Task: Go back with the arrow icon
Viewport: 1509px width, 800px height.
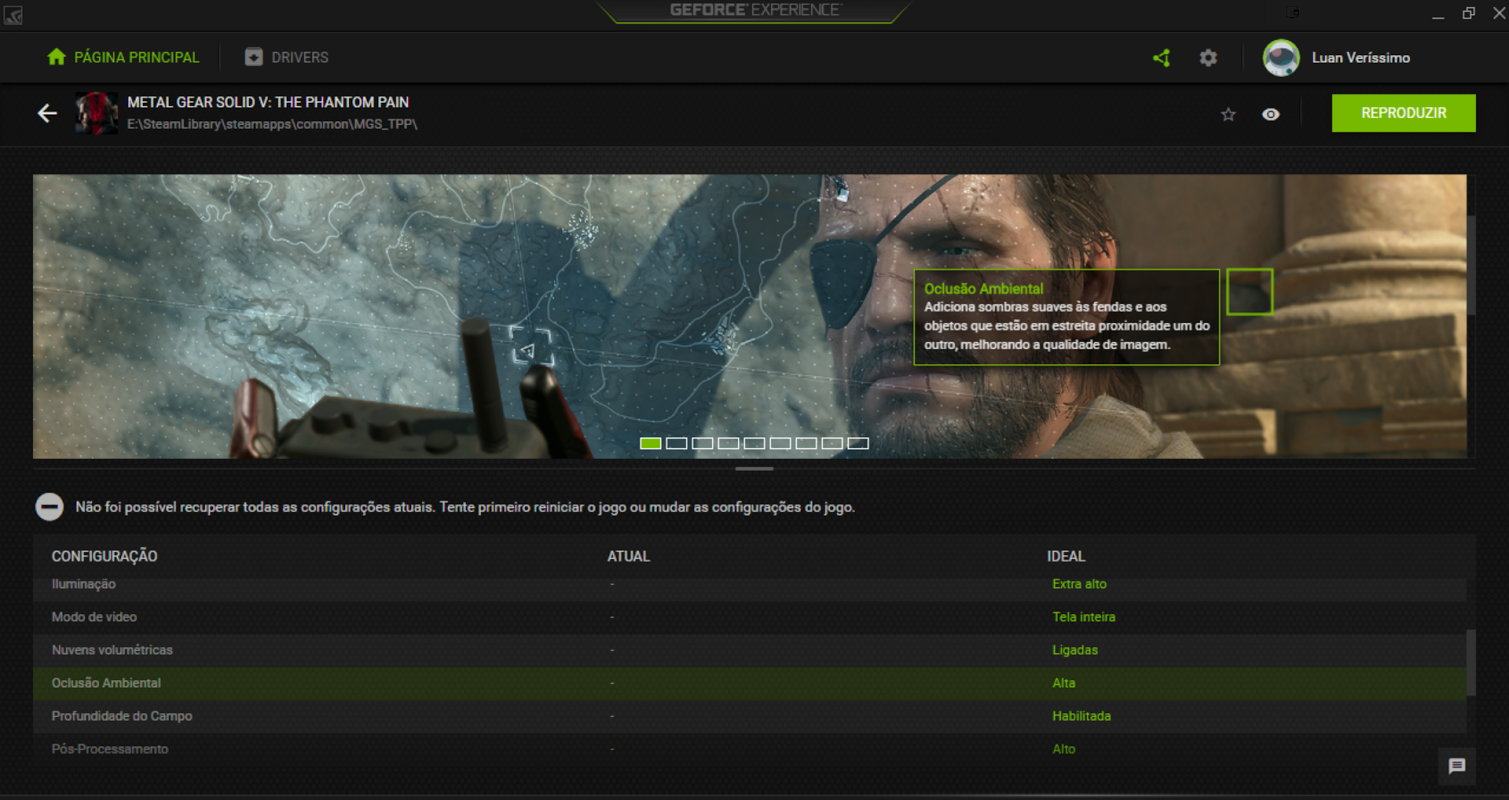Action: click(x=47, y=113)
